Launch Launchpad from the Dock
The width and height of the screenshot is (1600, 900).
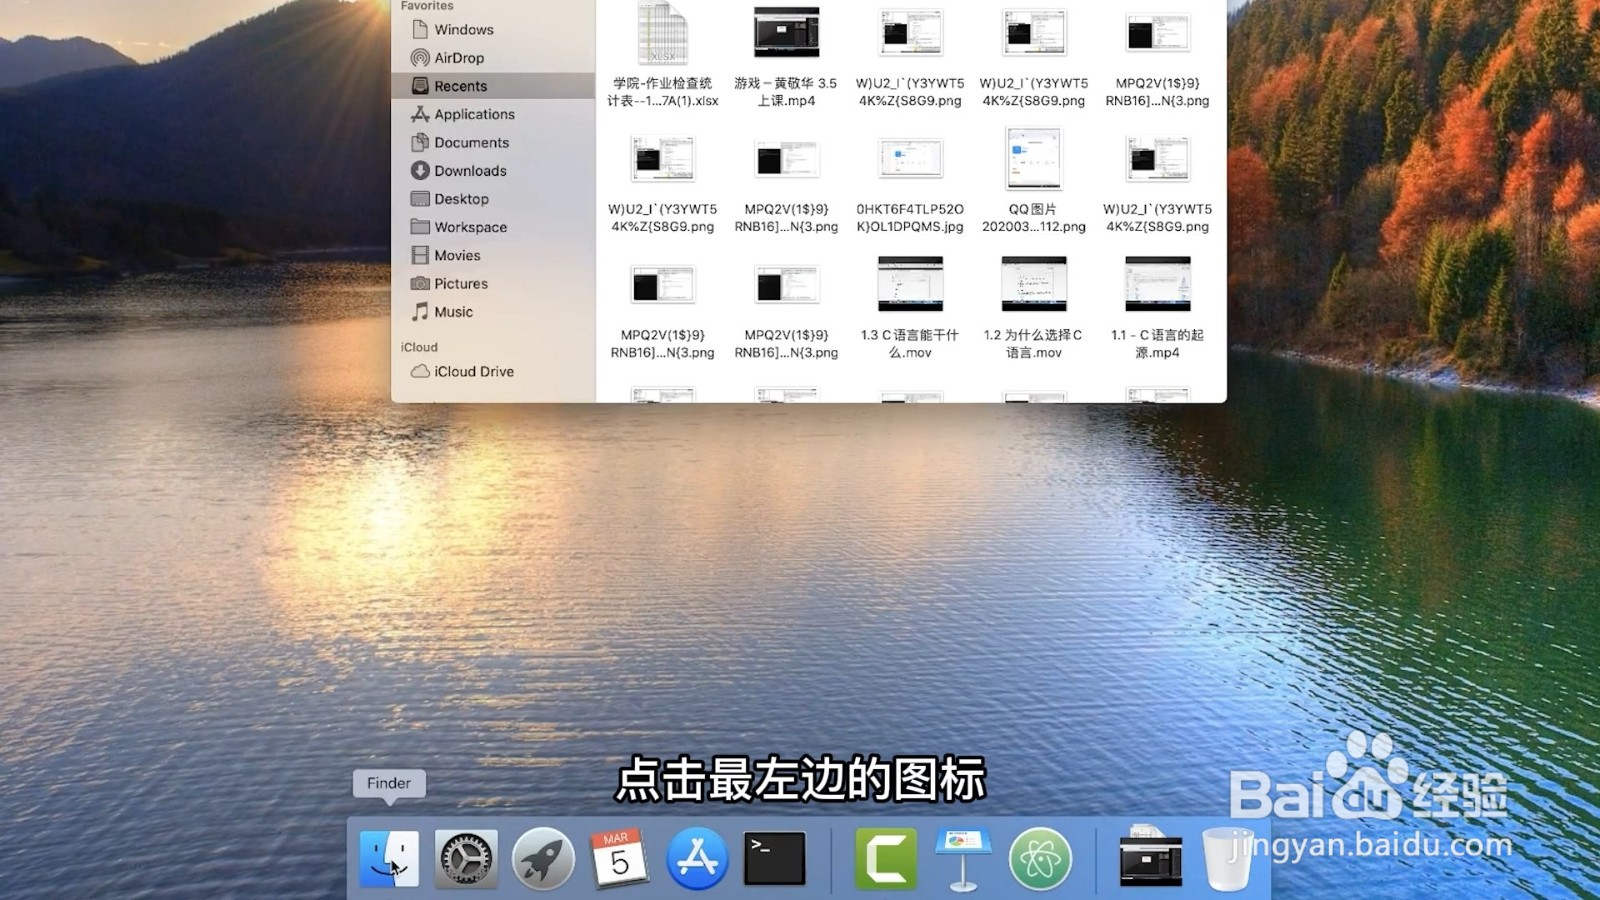pyautogui.click(x=542, y=857)
